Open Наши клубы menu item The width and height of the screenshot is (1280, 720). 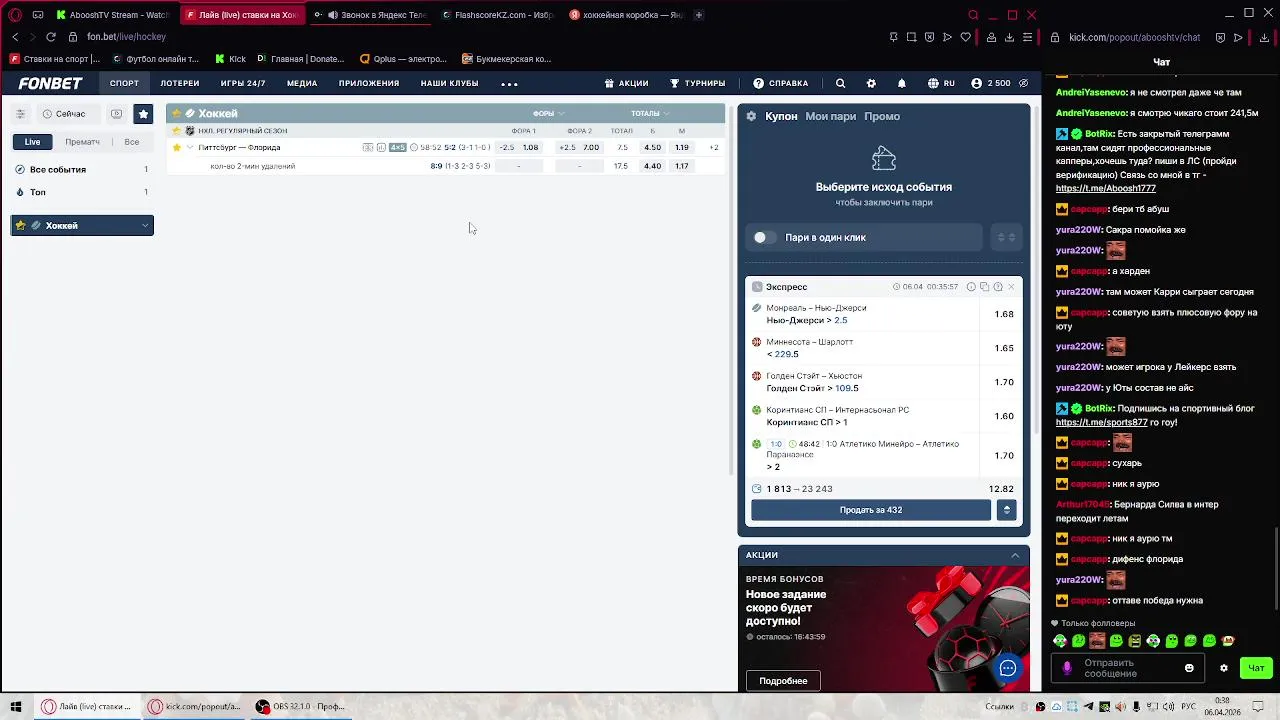click(449, 83)
